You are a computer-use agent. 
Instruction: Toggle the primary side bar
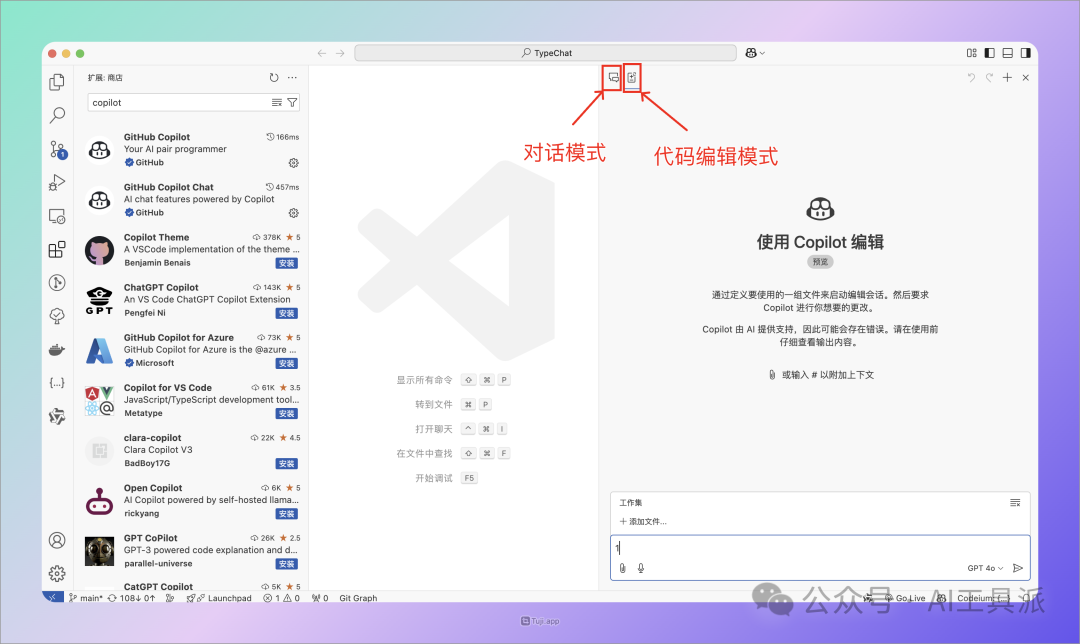click(x=990, y=53)
